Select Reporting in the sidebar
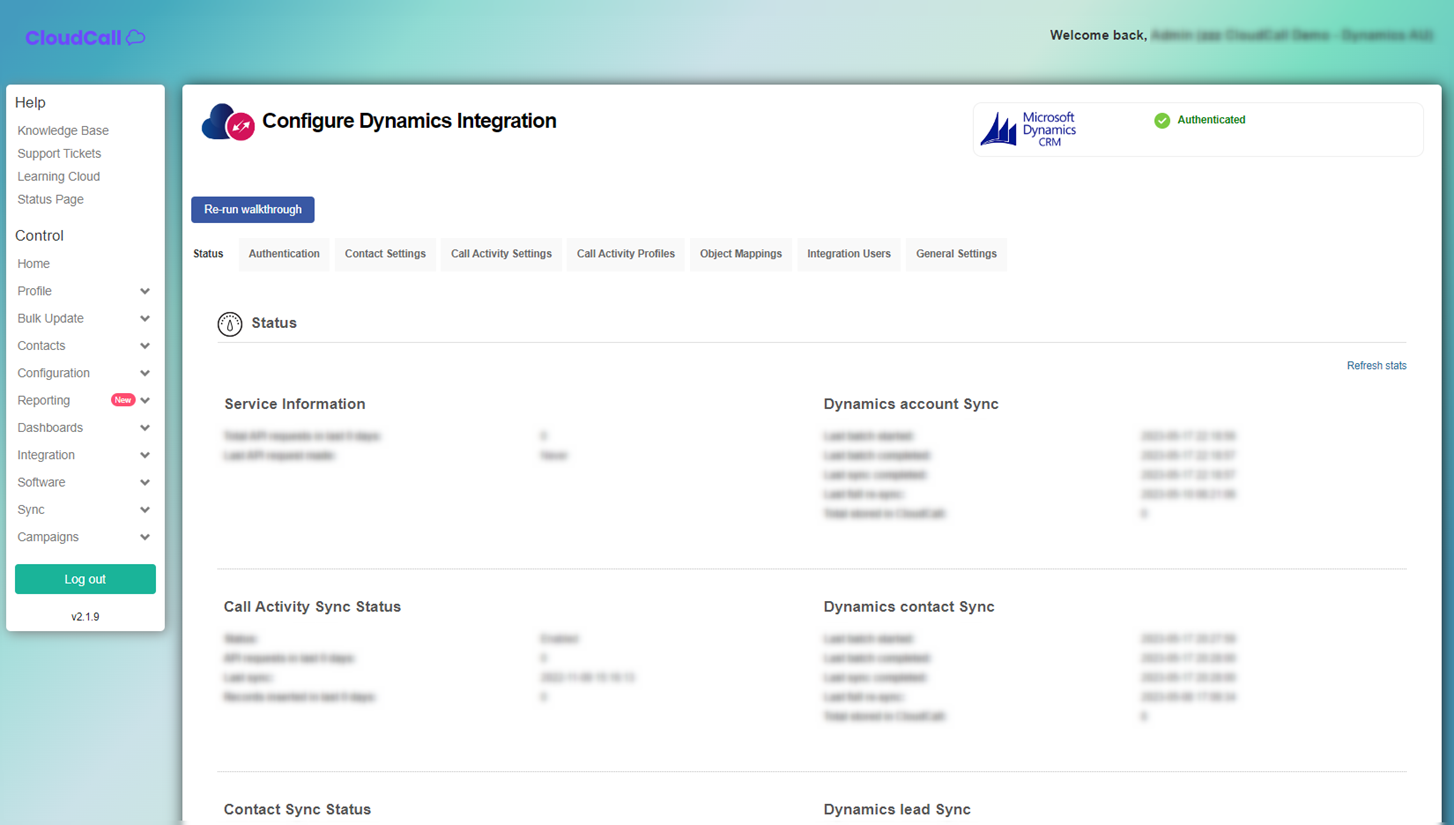 point(43,400)
